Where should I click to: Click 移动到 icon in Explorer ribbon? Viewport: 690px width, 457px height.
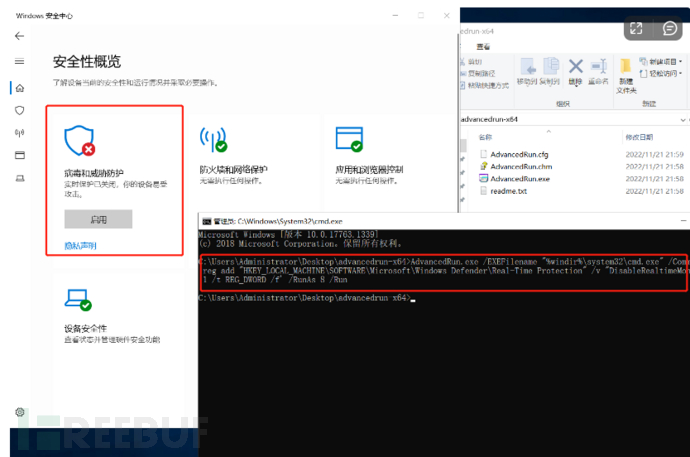pyautogui.click(x=528, y=72)
